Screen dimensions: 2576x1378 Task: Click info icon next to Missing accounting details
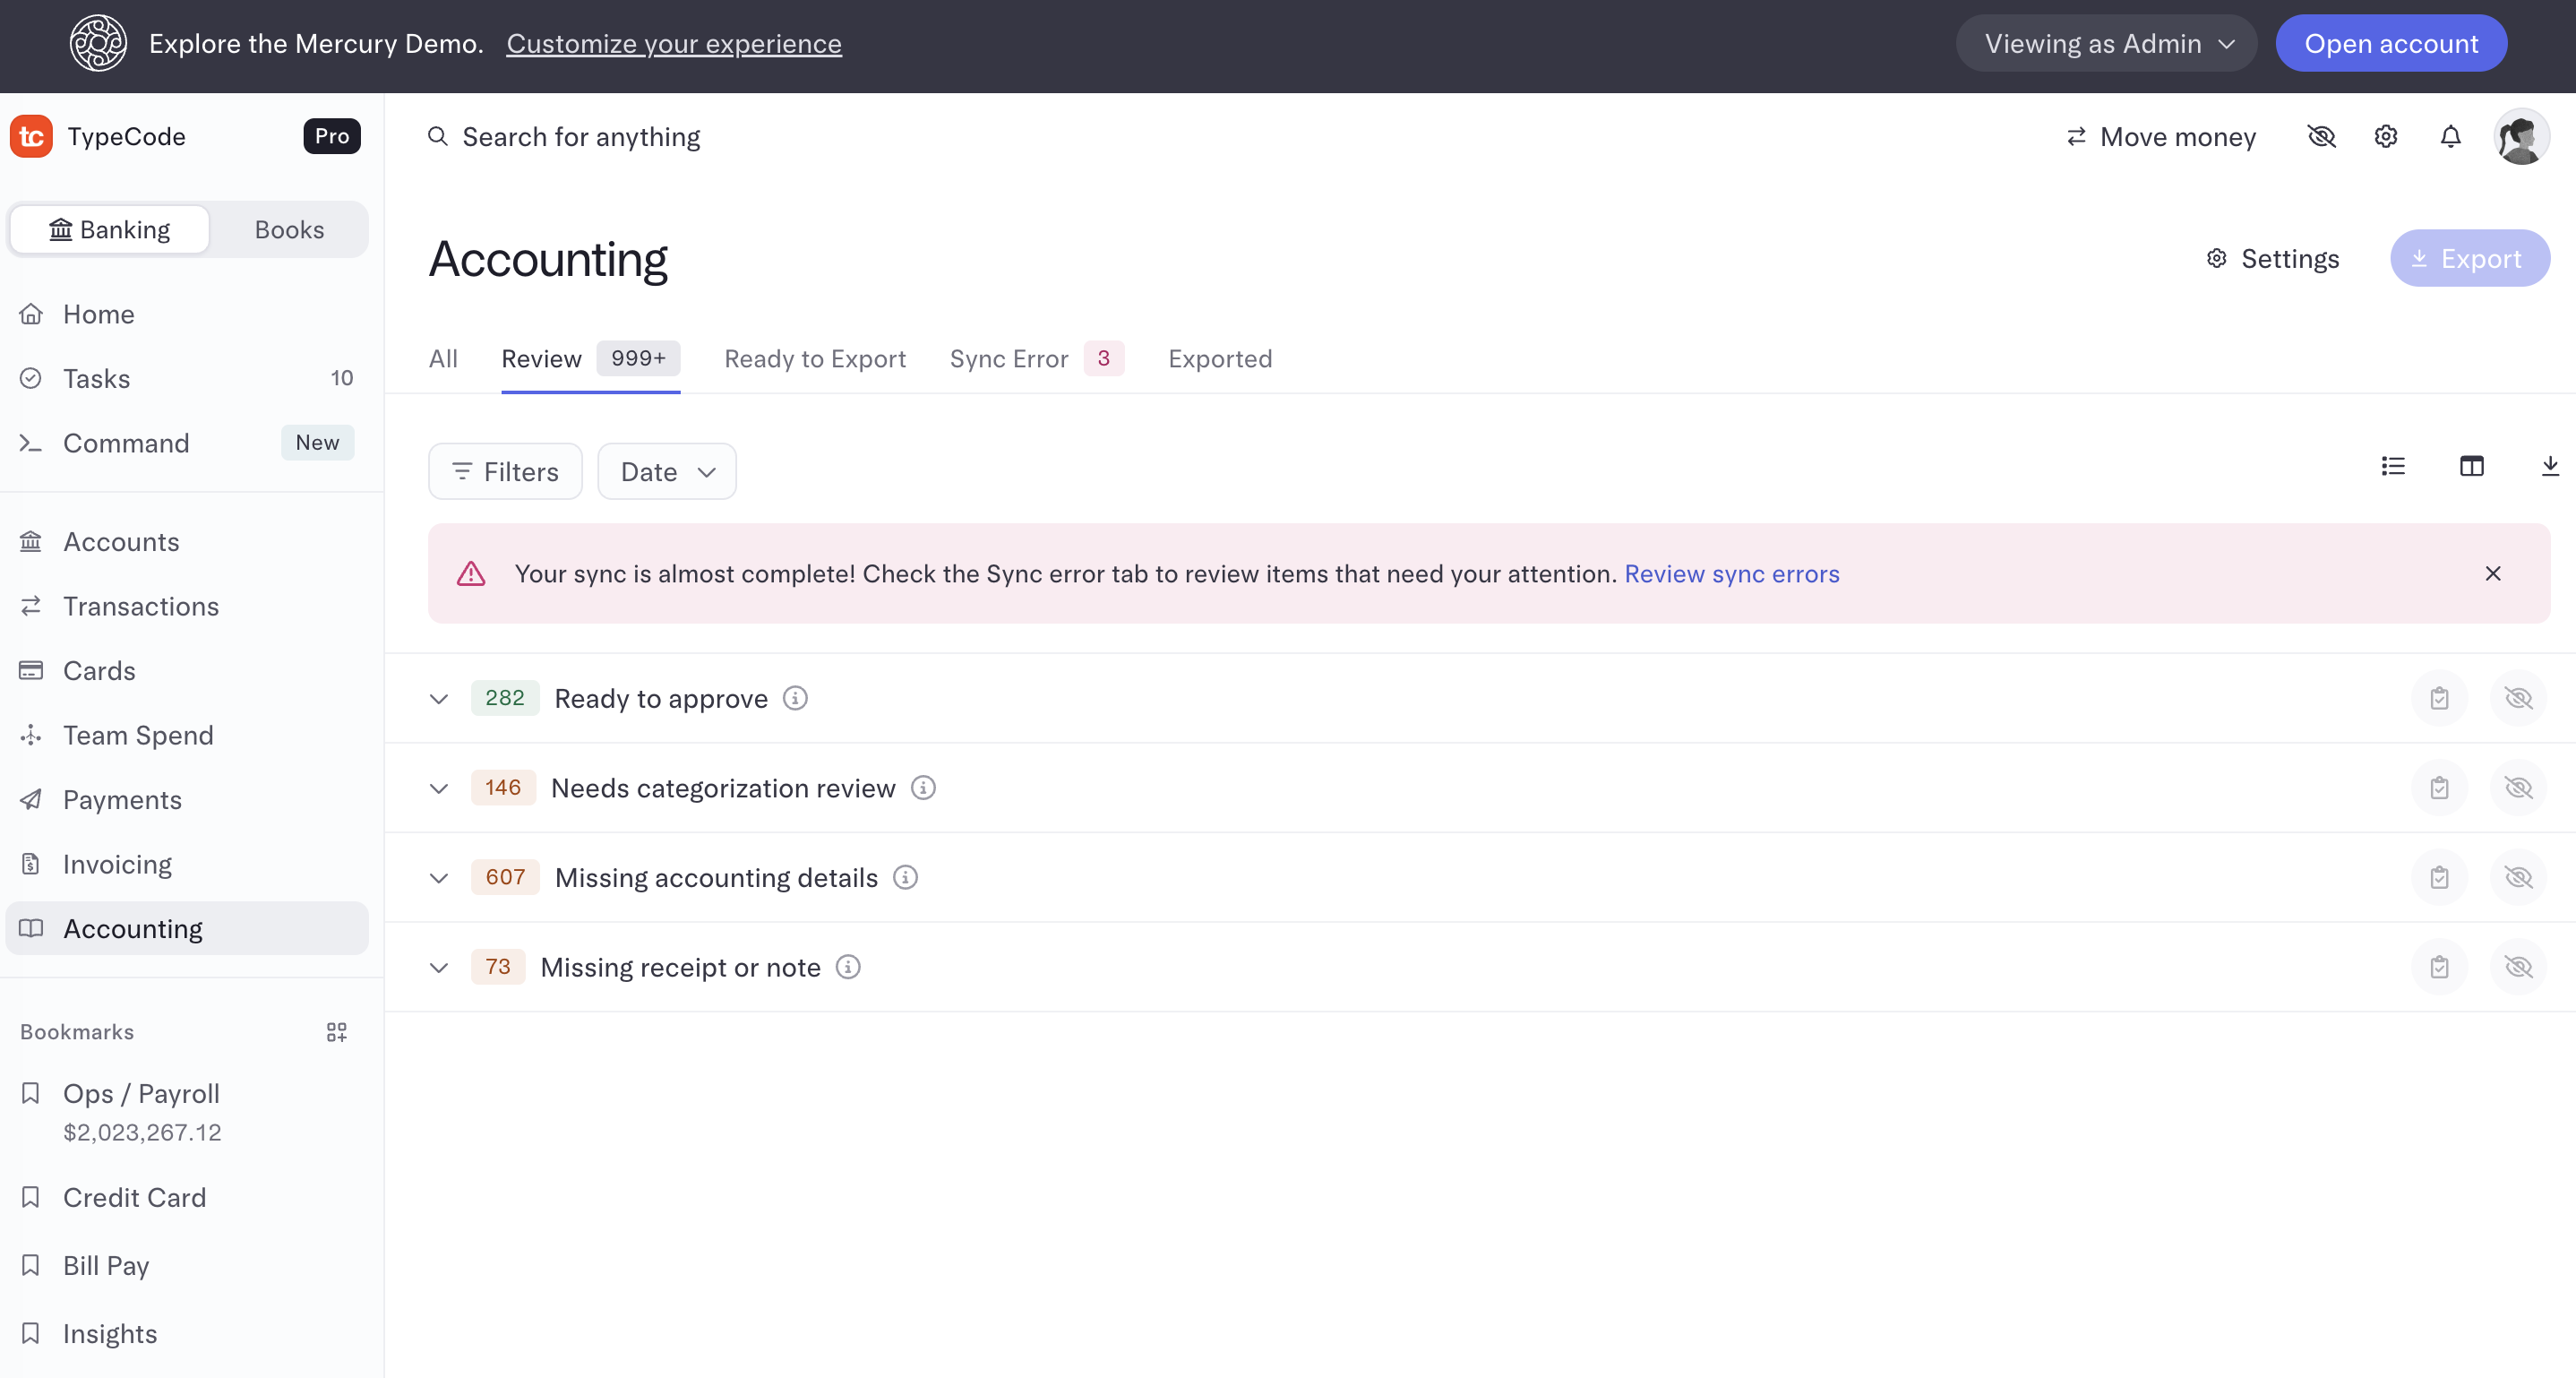coord(905,877)
